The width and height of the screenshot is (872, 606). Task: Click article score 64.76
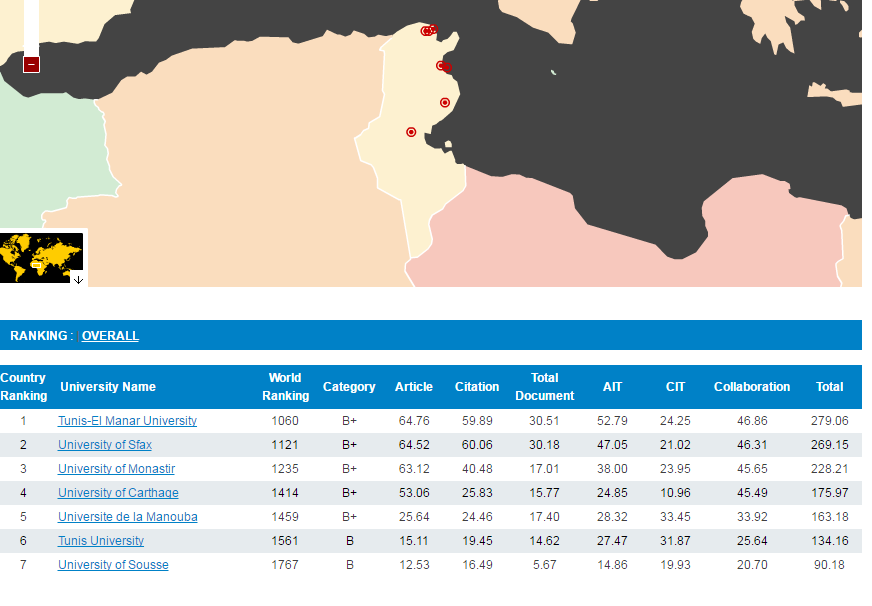point(414,421)
